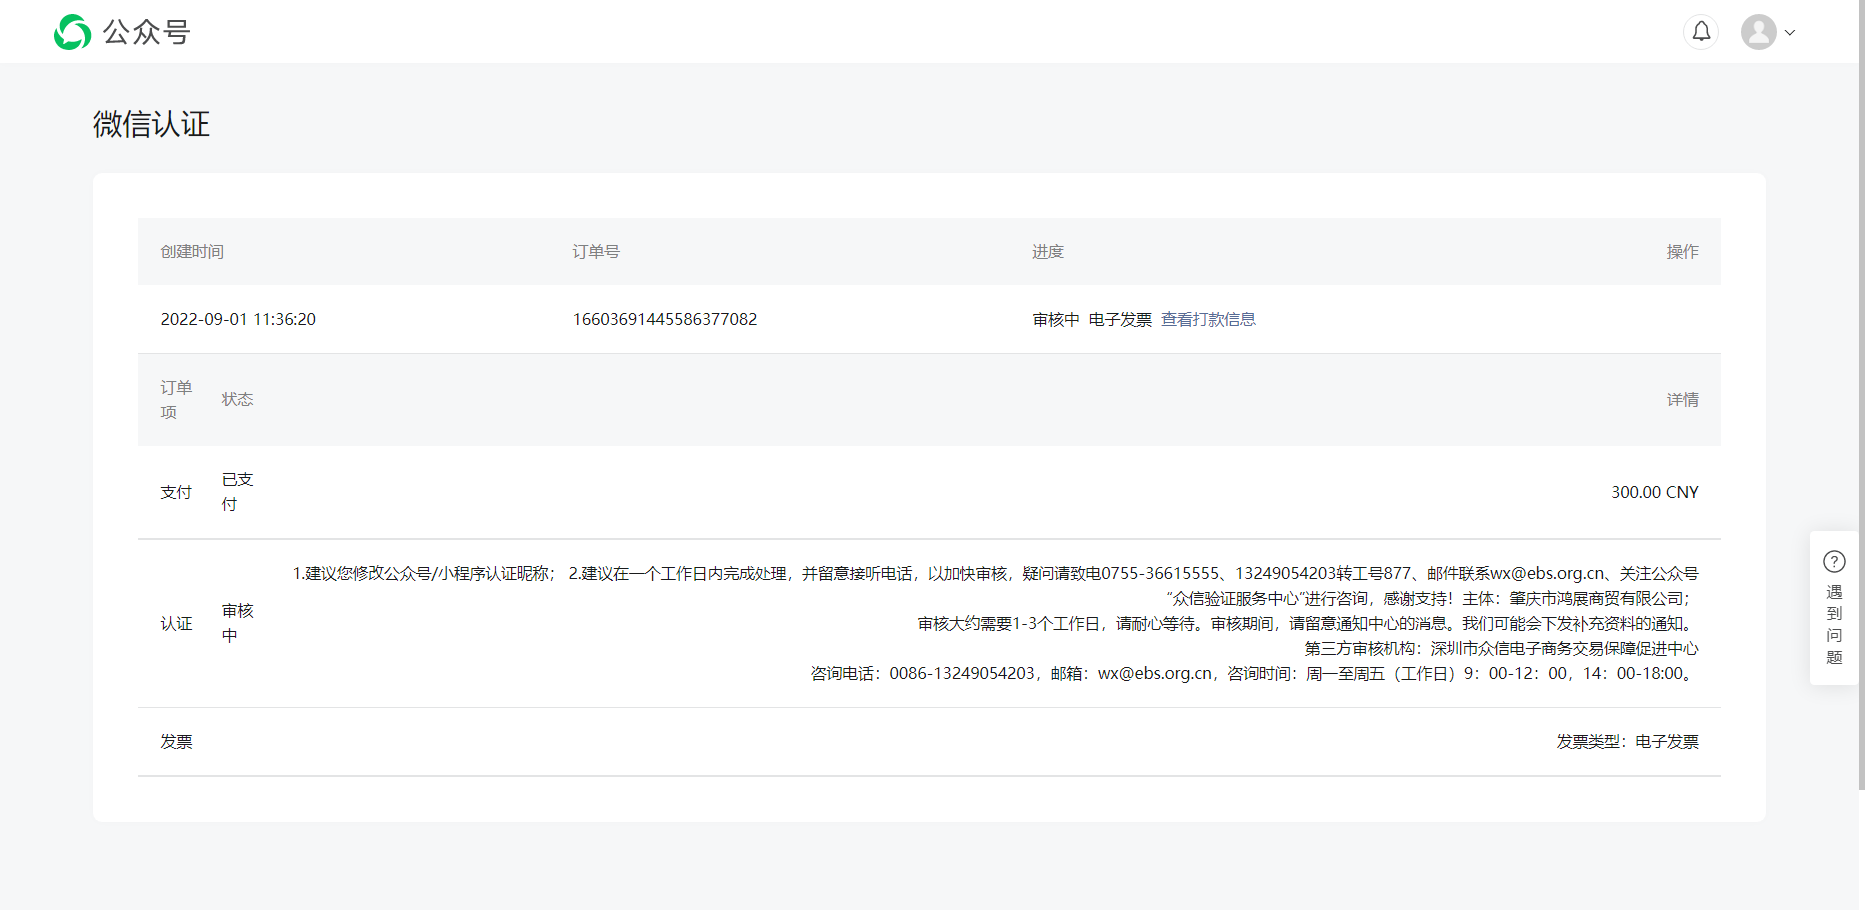Image resolution: width=1865 pixels, height=910 pixels.
Task: Click the user avatar icon
Action: (x=1758, y=32)
